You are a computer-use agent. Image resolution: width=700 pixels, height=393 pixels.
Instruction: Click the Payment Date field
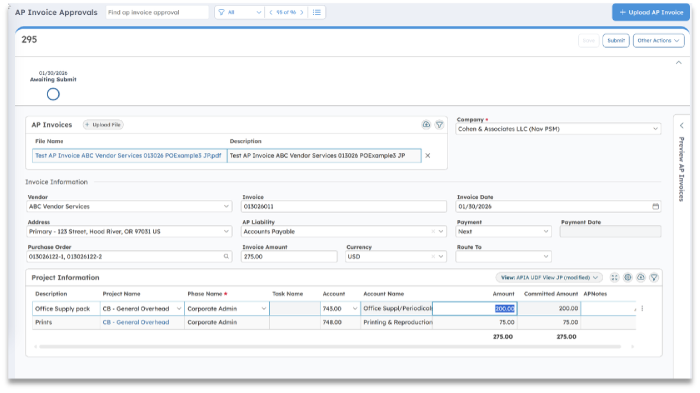click(610, 231)
